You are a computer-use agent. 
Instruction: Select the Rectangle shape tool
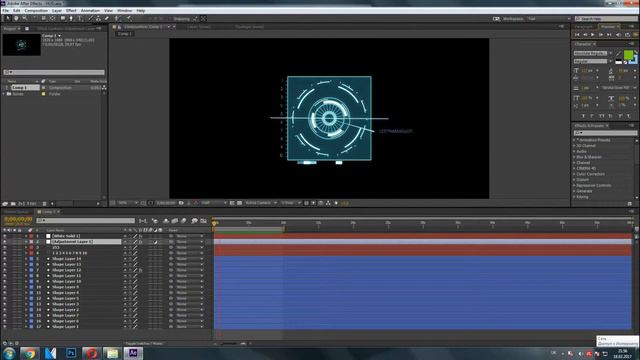[x=62, y=18]
